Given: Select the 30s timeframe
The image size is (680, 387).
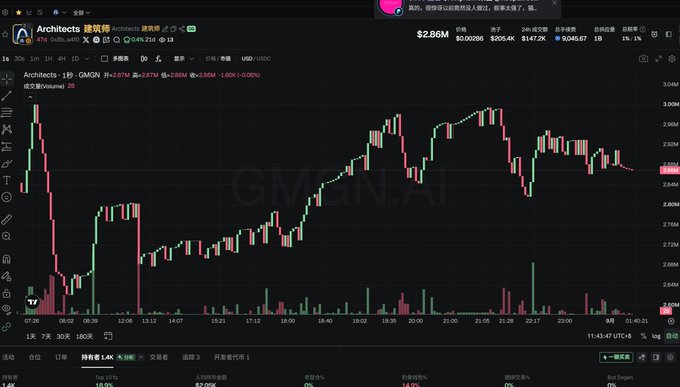Looking at the screenshot, I should [x=19, y=59].
